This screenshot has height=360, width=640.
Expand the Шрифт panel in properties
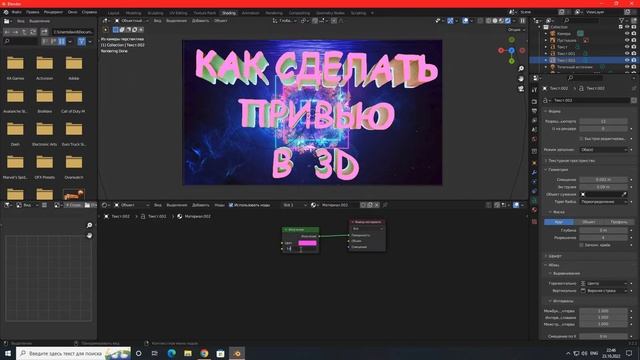click(555, 256)
